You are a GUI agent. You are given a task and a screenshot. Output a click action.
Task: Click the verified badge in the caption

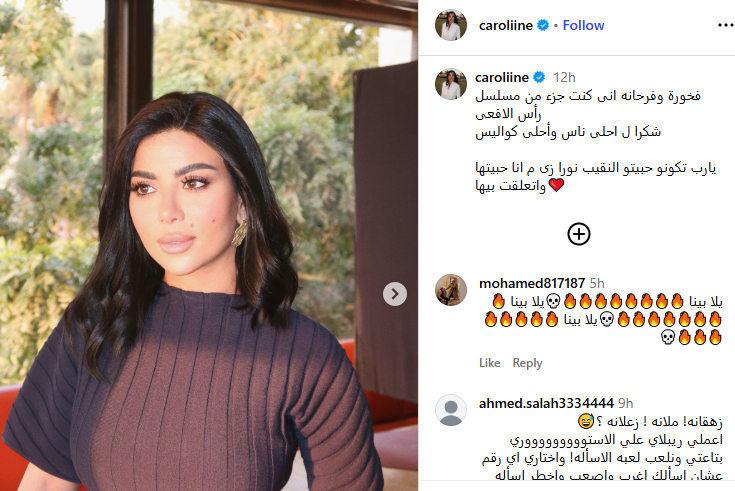click(539, 77)
